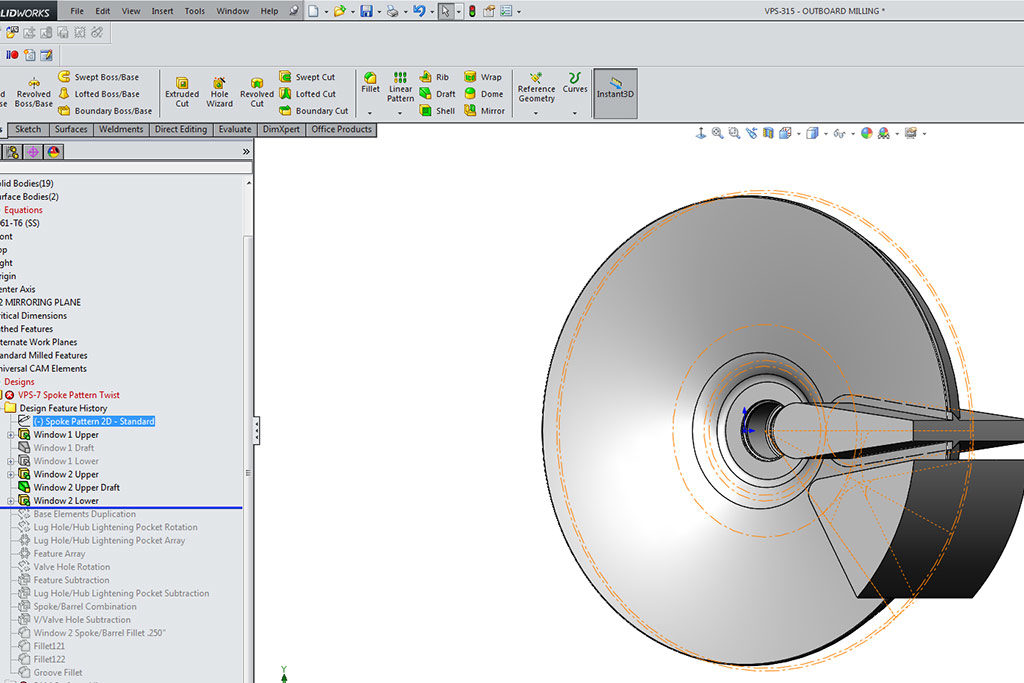Apply the Fillet feature tool
Viewport: 1024px width, 683px height.
(x=370, y=82)
